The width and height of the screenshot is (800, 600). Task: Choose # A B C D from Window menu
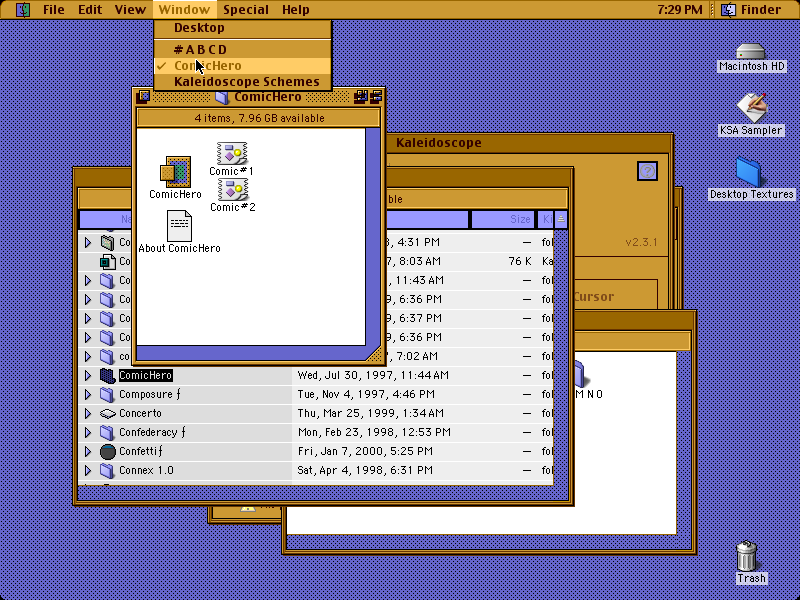(243, 49)
